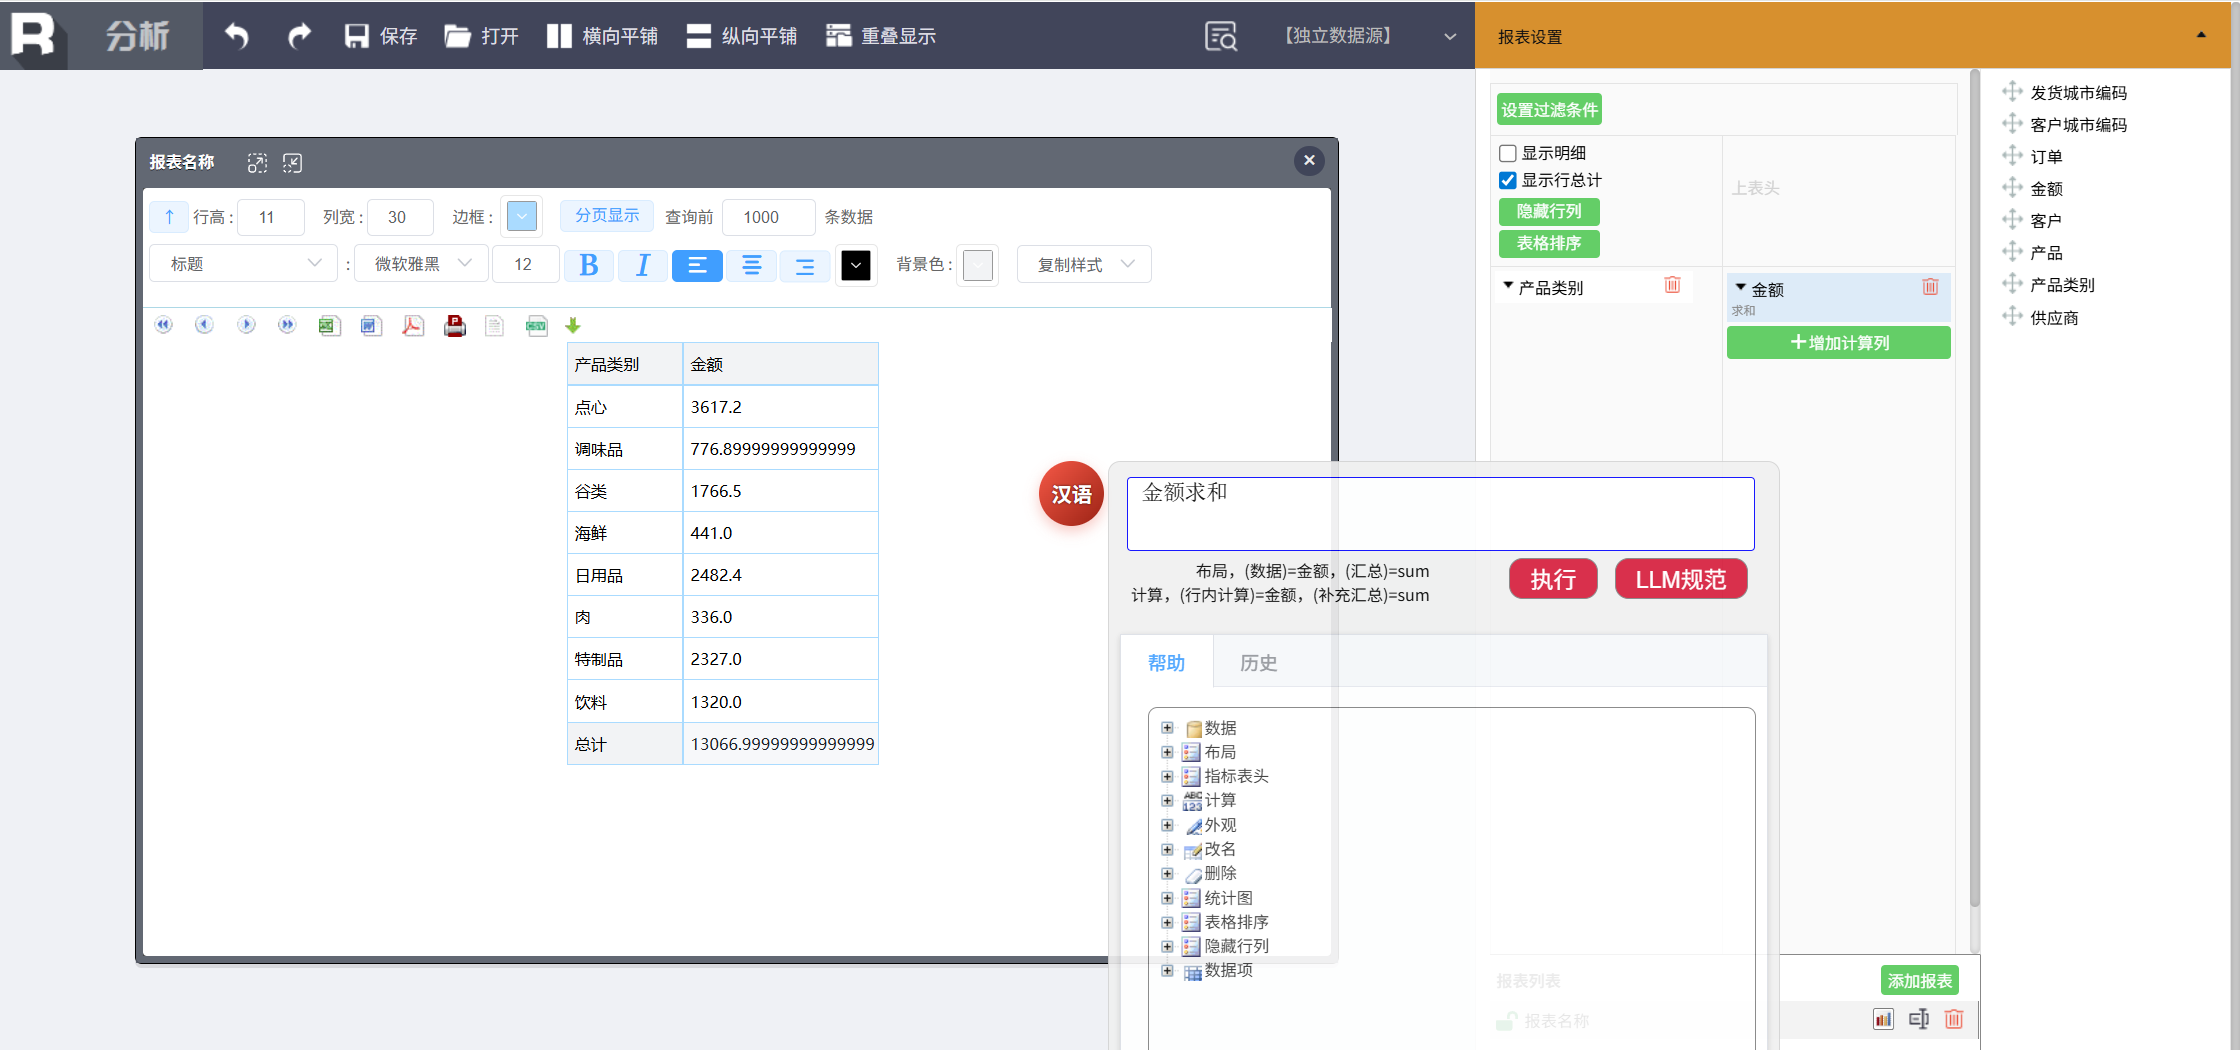The width and height of the screenshot is (2240, 1050).
Task: Switch to the 帮助 tab
Action: (x=1166, y=663)
